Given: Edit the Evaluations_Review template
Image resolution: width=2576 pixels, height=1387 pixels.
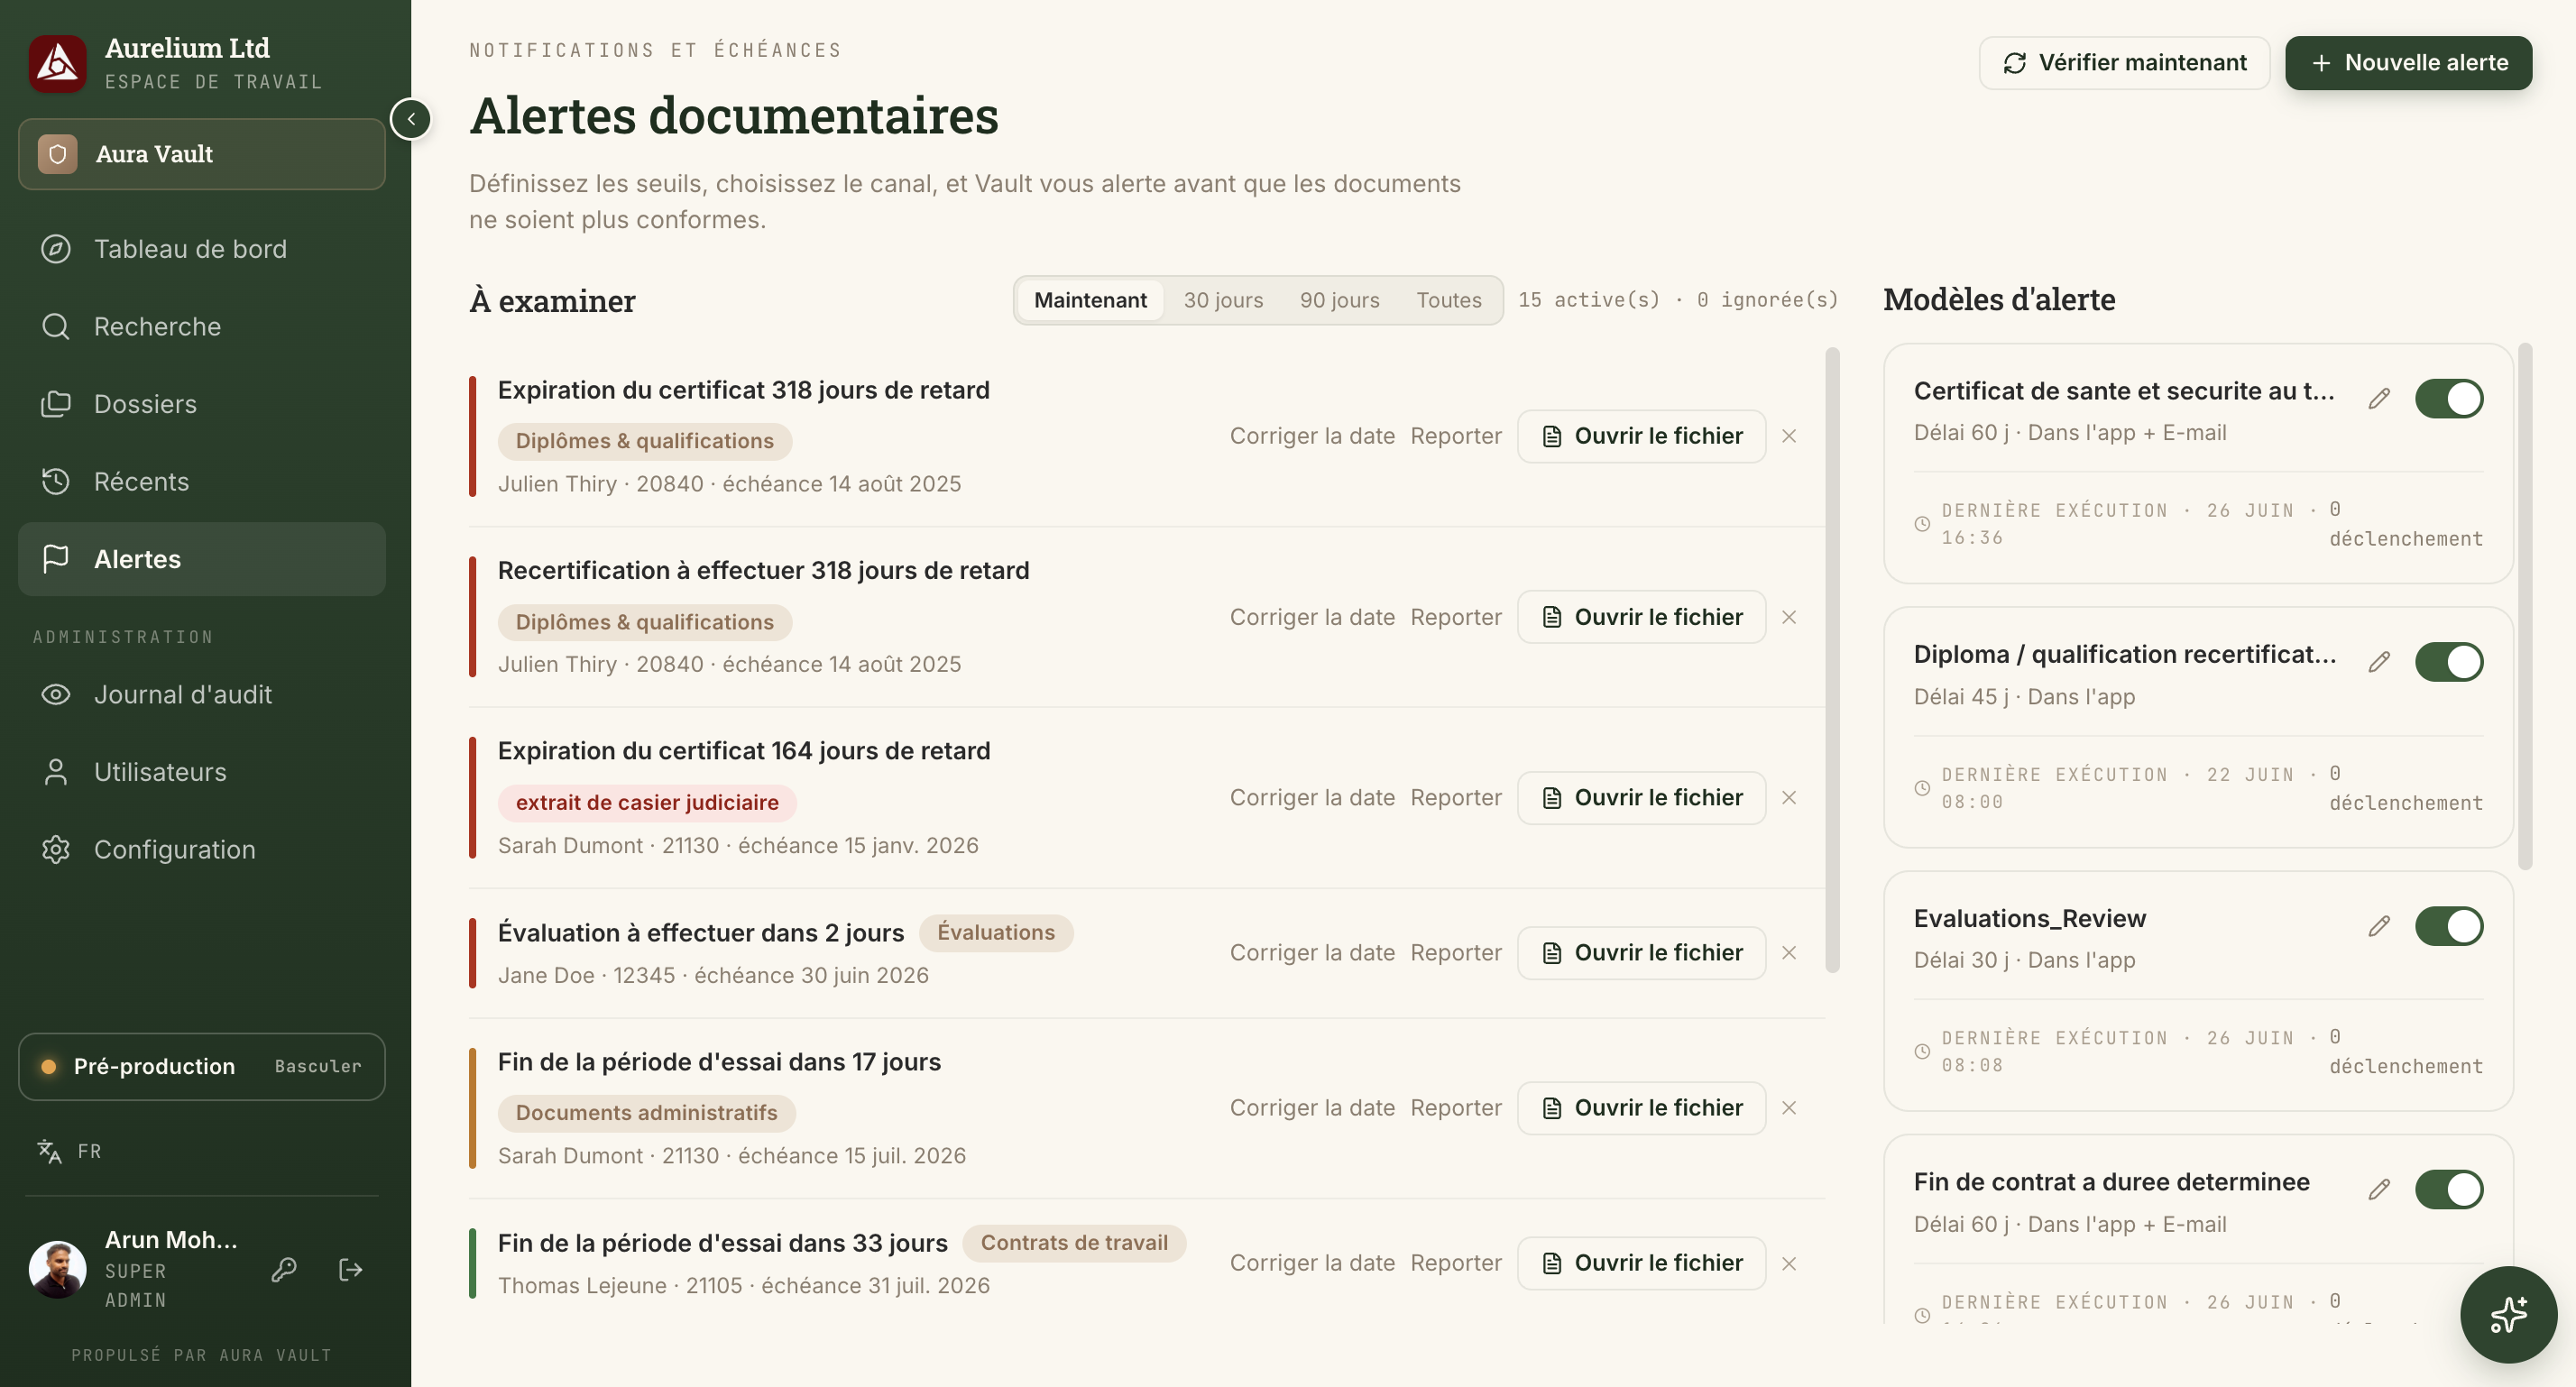Looking at the screenshot, I should coord(2379,926).
